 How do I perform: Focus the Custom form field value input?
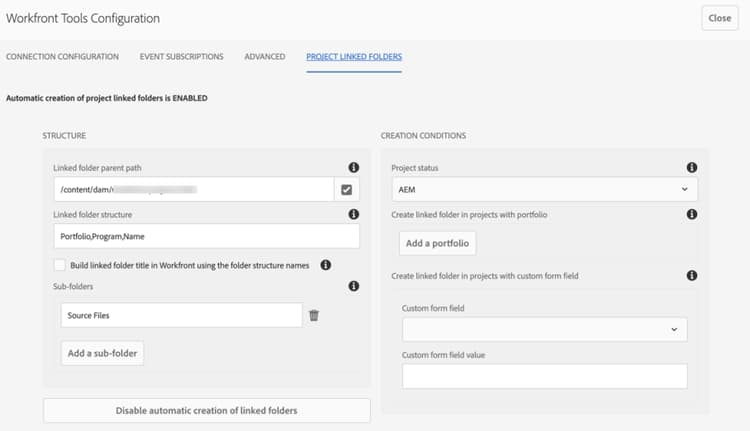point(545,376)
